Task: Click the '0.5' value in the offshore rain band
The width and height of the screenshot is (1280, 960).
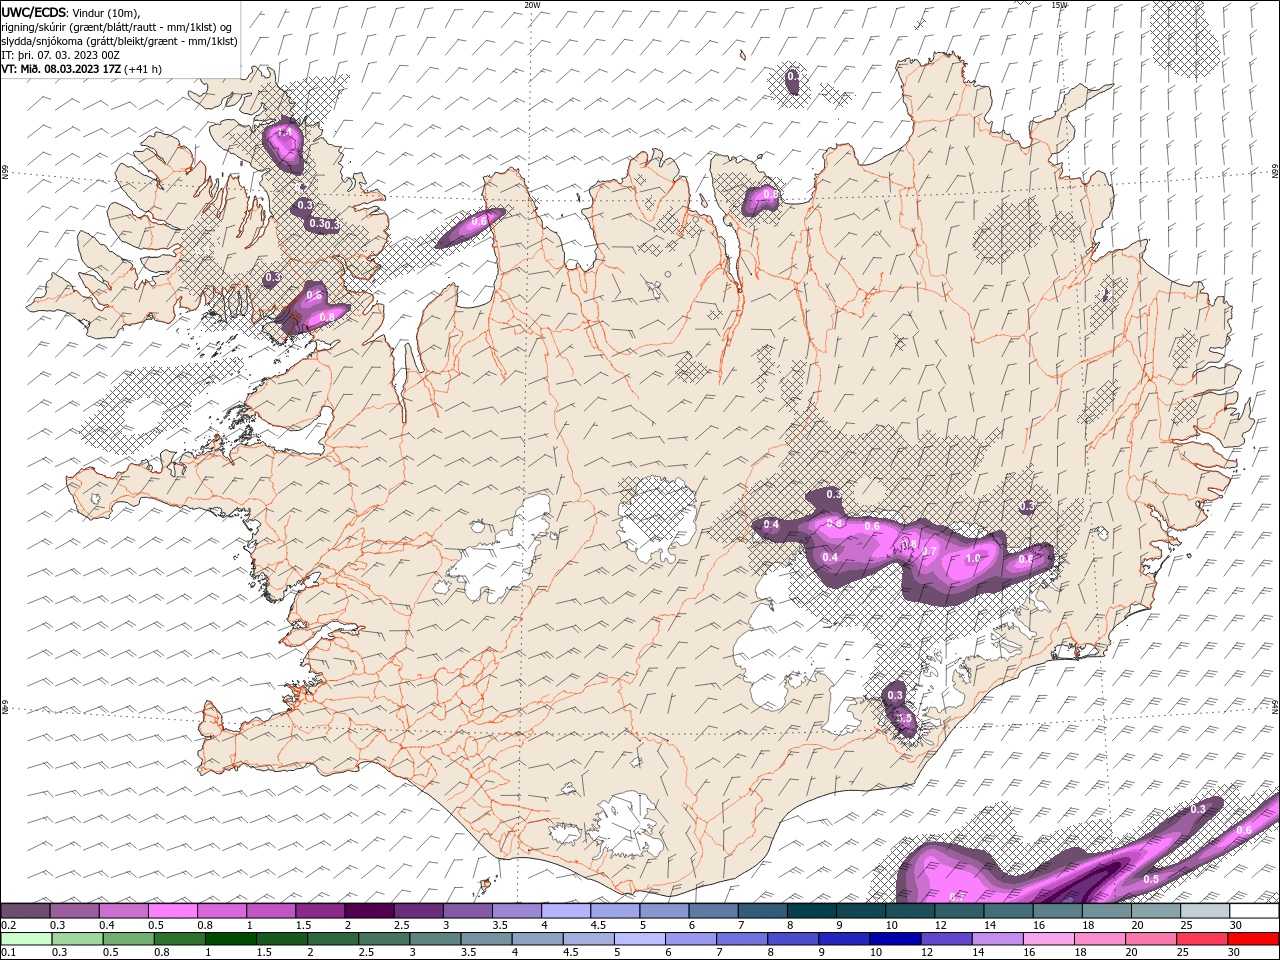Action: [1151, 879]
